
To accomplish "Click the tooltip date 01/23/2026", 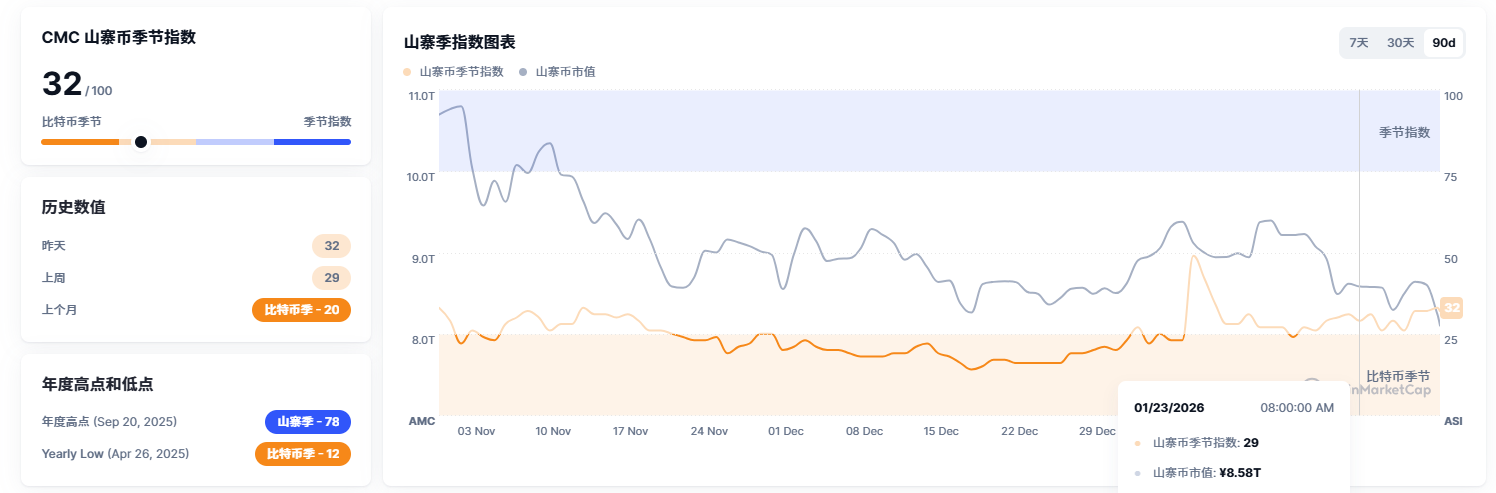I will coord(1169,408).
